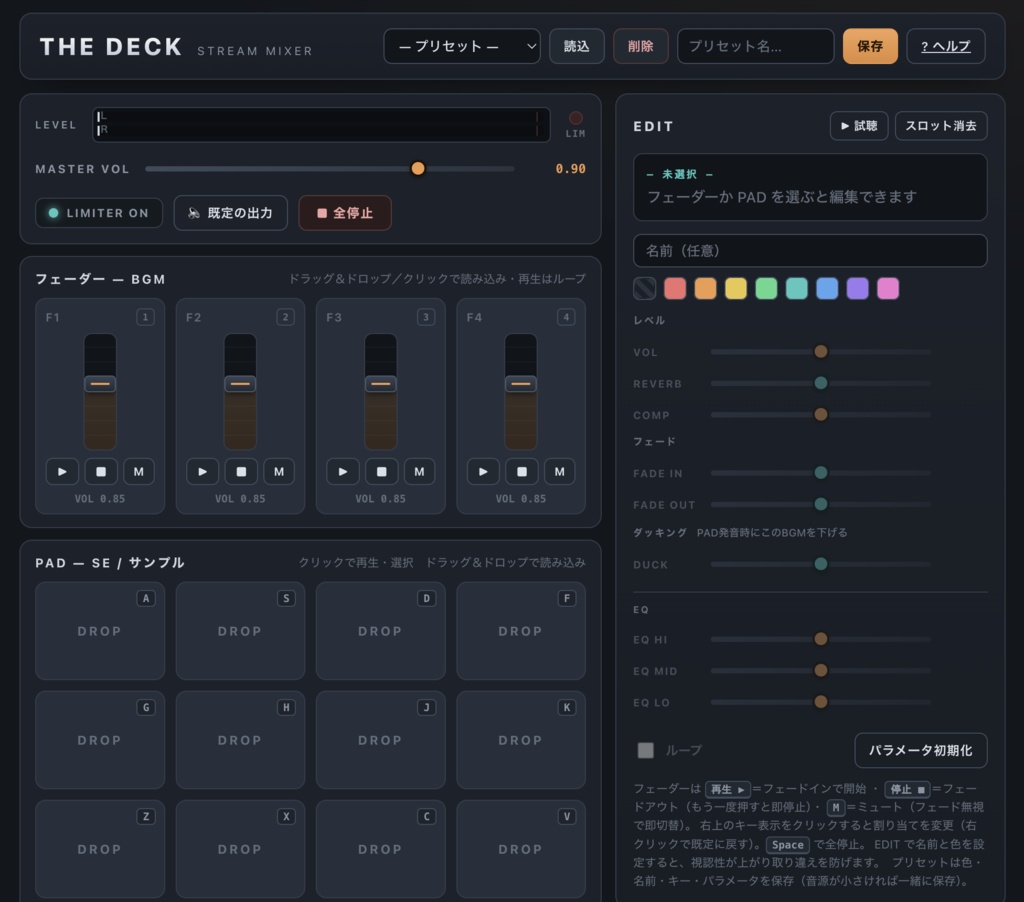Click the 全停止 stop-all button
The height and width of the screenshot is (902, 1024).
click(345, 213)
